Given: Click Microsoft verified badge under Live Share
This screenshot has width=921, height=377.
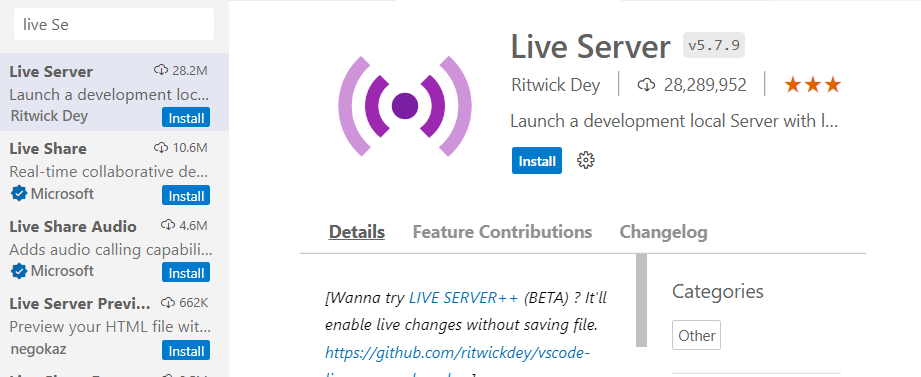Looking at the screenshot, I should [x=19, y=194].
